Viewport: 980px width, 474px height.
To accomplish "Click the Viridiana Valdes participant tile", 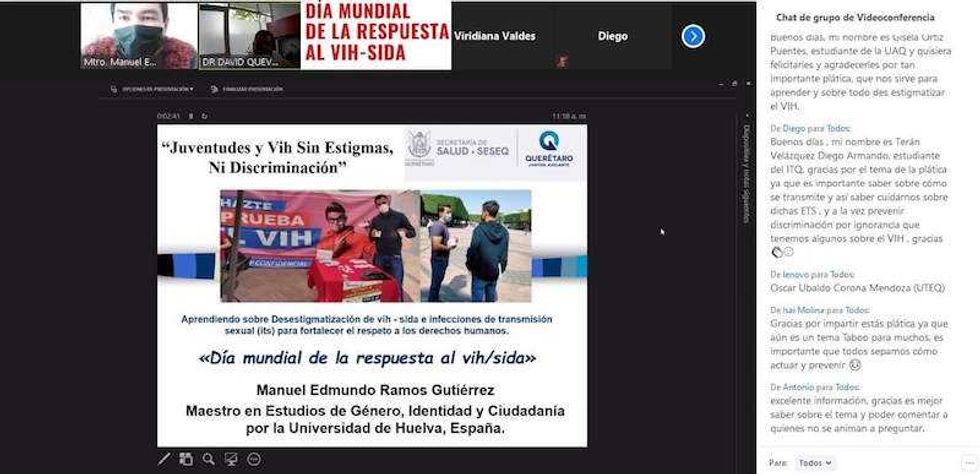I will [x=495, y=36].
